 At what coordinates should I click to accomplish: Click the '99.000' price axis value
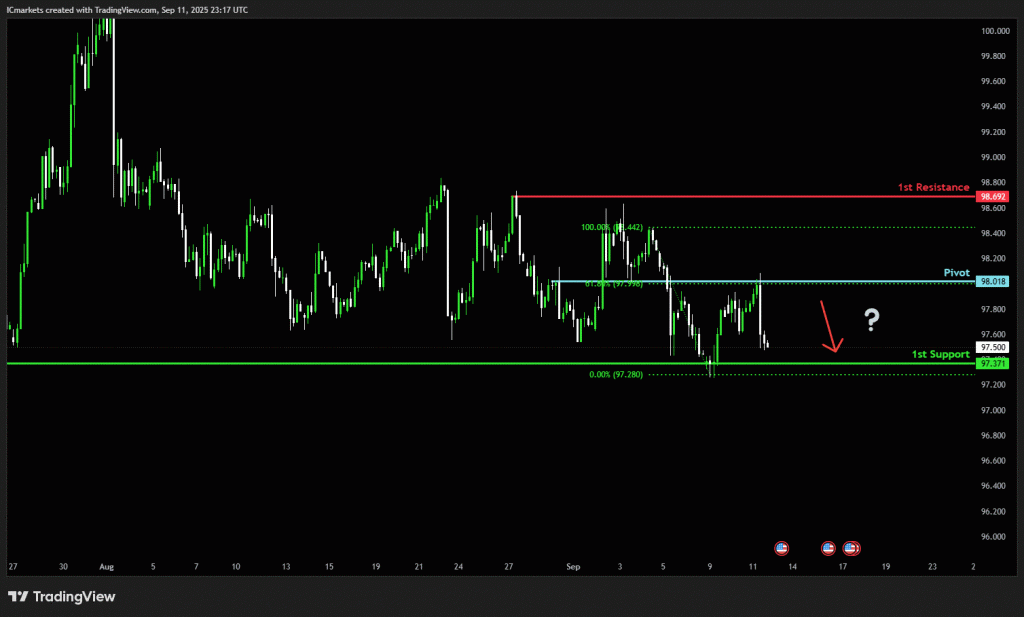tap(993, 157)
